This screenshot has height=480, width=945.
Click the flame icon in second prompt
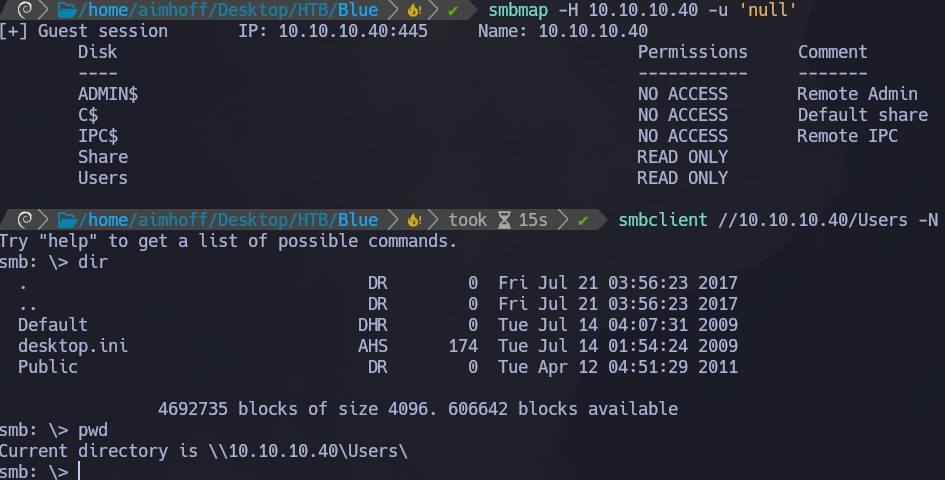(414, 220)
